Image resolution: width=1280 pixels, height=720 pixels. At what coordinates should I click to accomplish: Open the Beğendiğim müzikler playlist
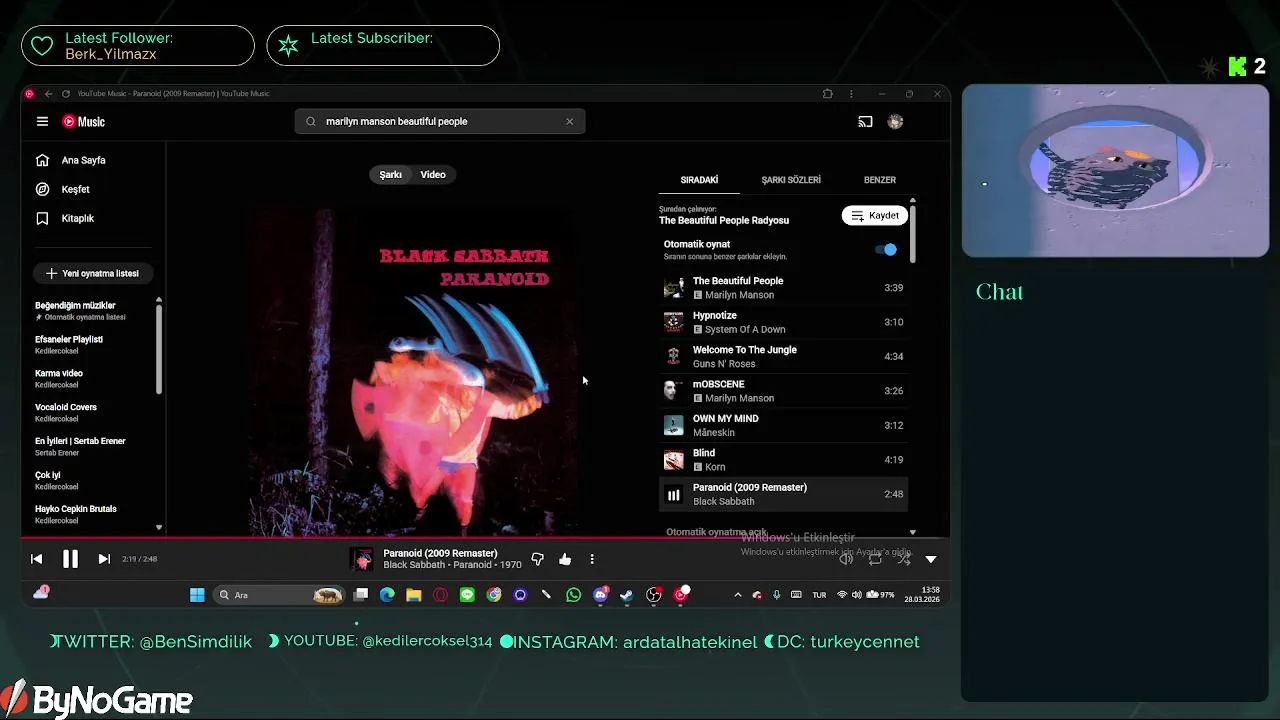pos(92,311)
